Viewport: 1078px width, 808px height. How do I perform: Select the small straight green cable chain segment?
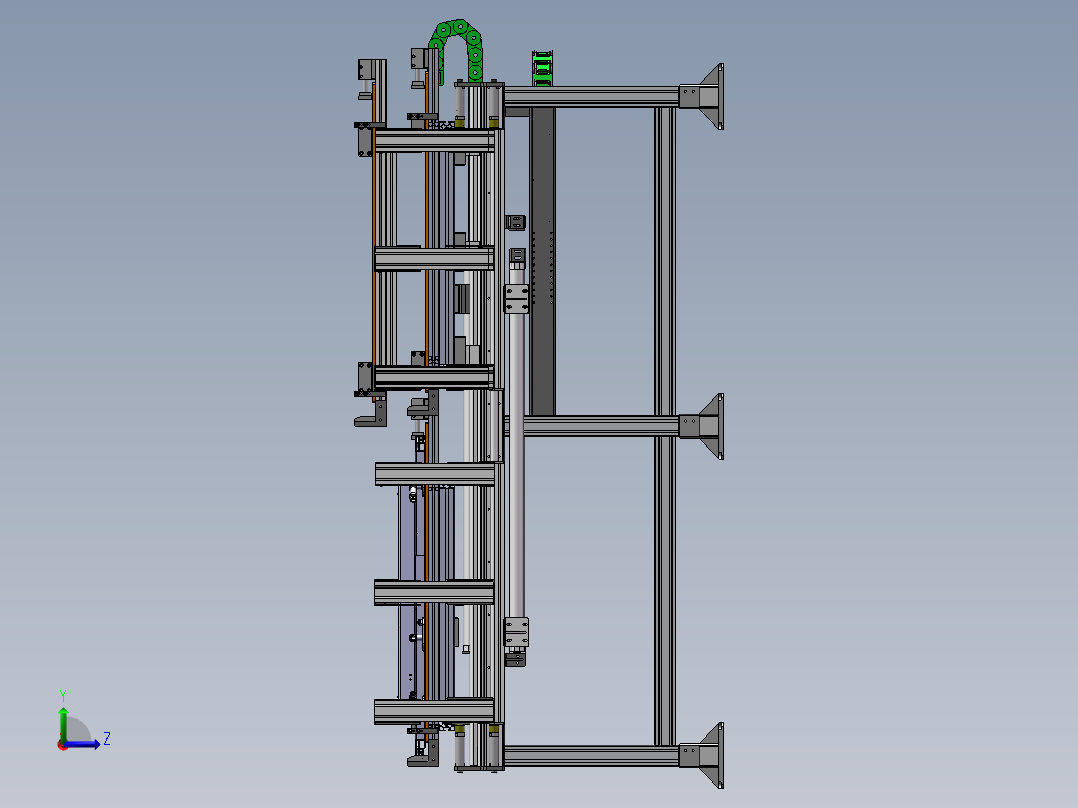pyautogui.click(x=542, y=68)
